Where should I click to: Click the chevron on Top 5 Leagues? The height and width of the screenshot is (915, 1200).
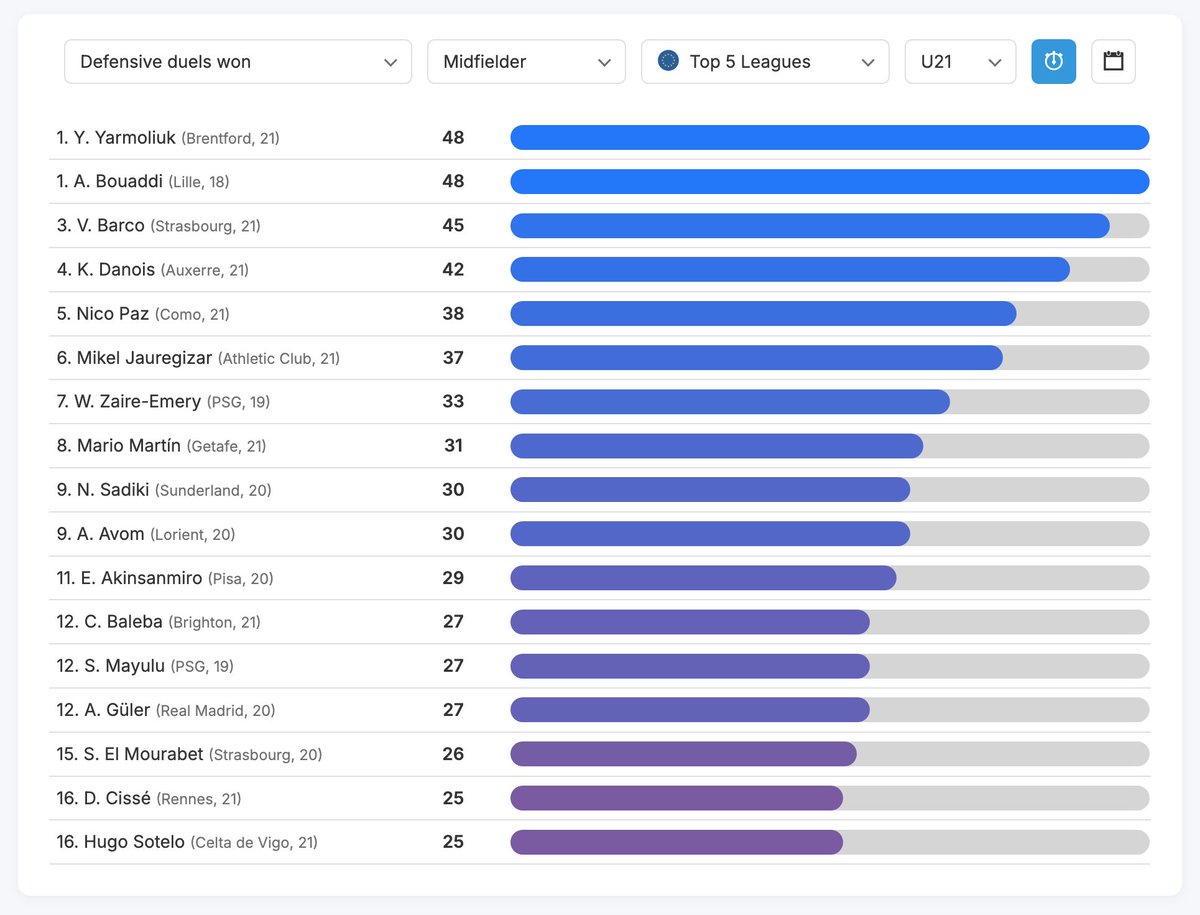pyautogui.click(x=868, y=61)
